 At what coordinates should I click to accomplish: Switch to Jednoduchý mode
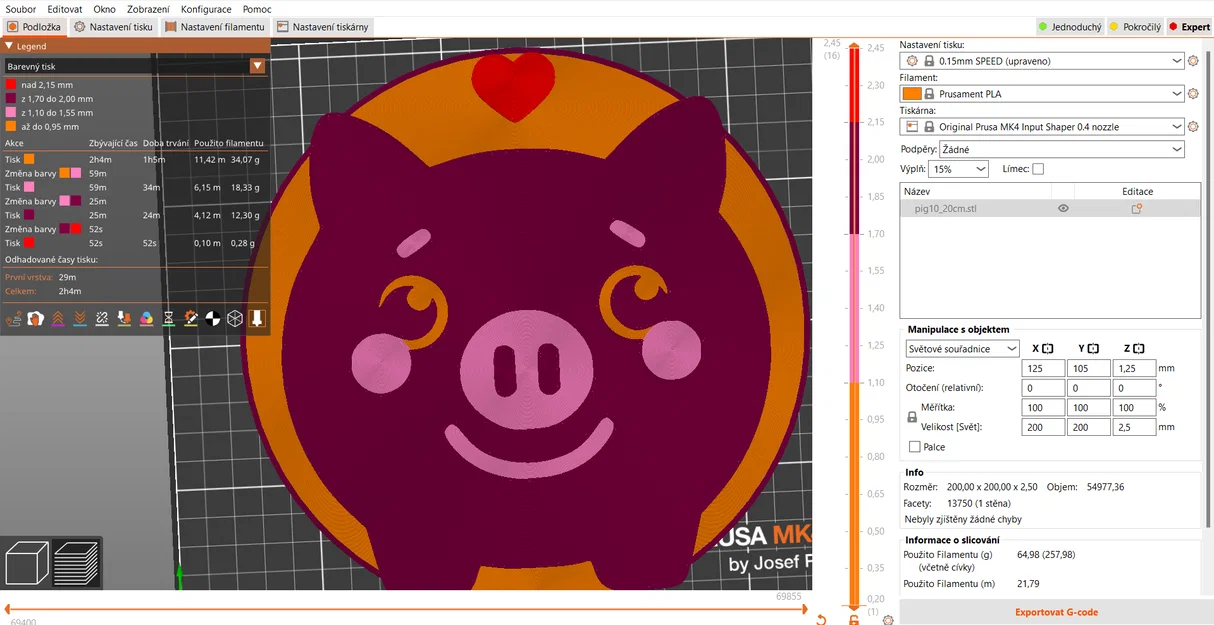point(1069,27)
